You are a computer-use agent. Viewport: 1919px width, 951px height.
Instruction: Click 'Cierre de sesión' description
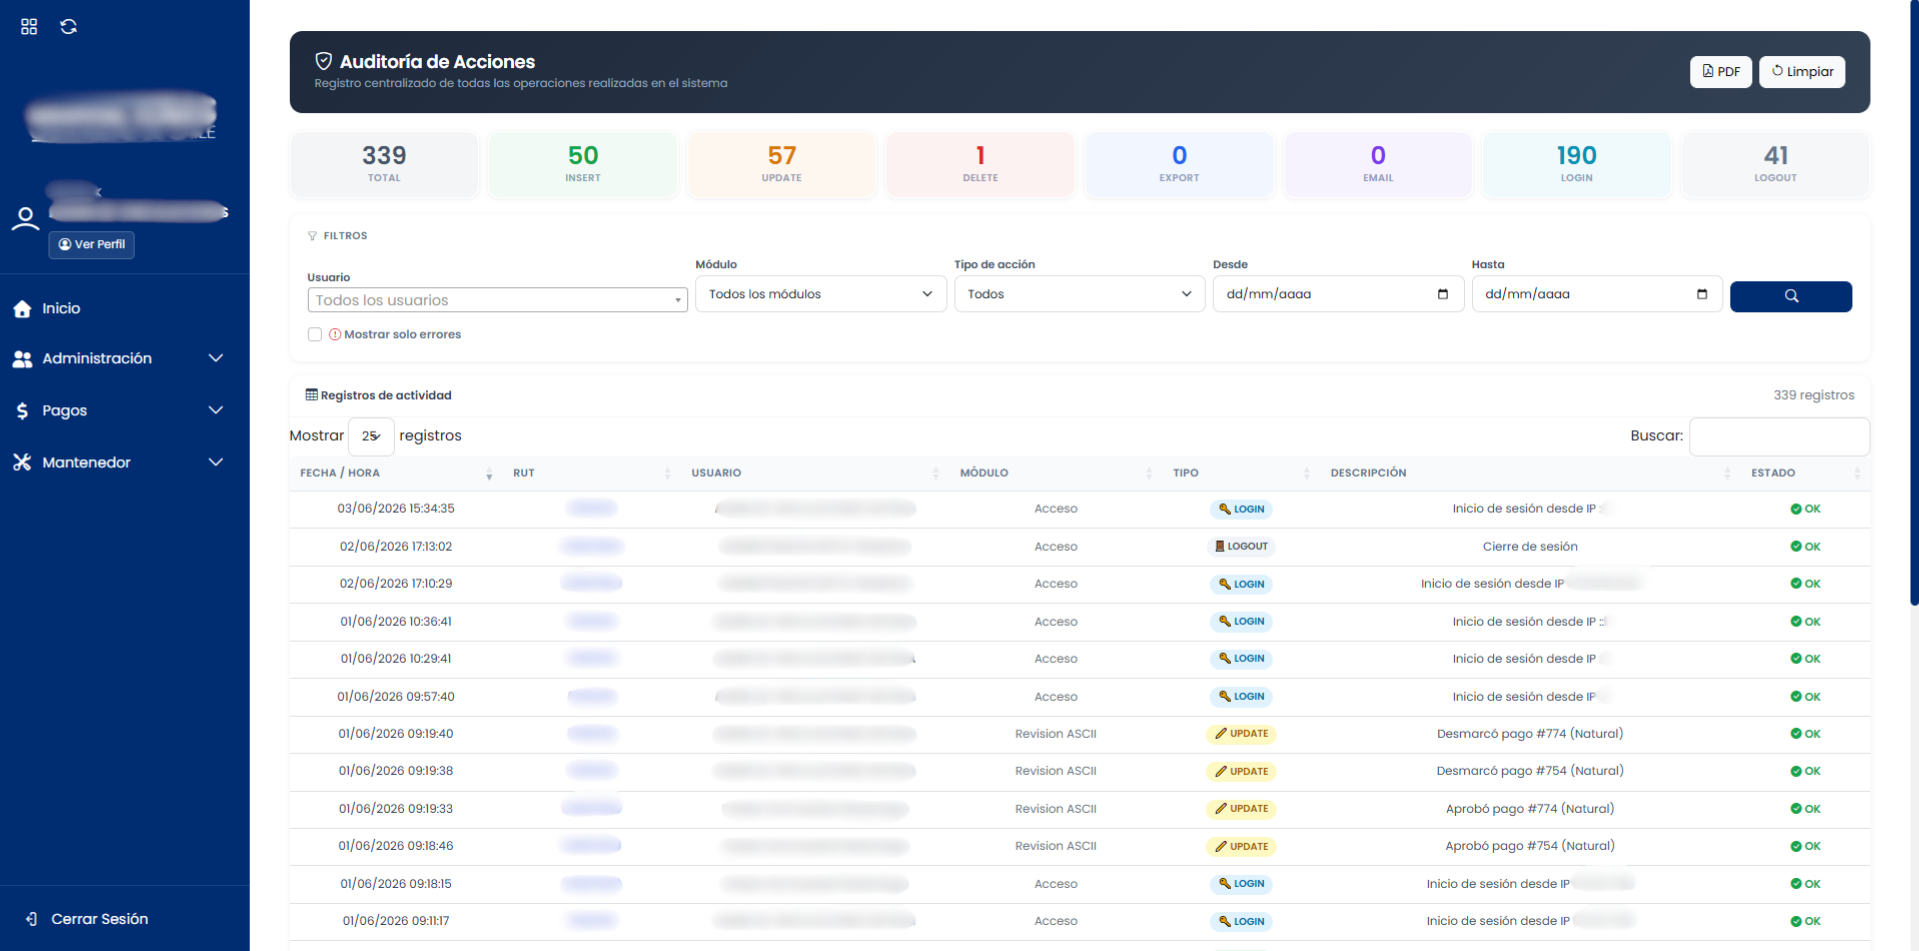click(x=1530, y=547)
